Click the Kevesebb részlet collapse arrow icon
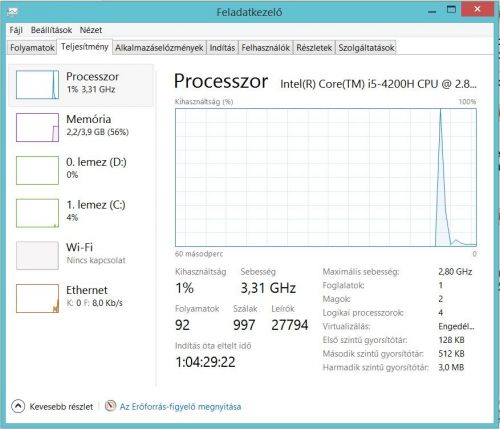Viewport: 500px width, 429px height. (18, 406)
